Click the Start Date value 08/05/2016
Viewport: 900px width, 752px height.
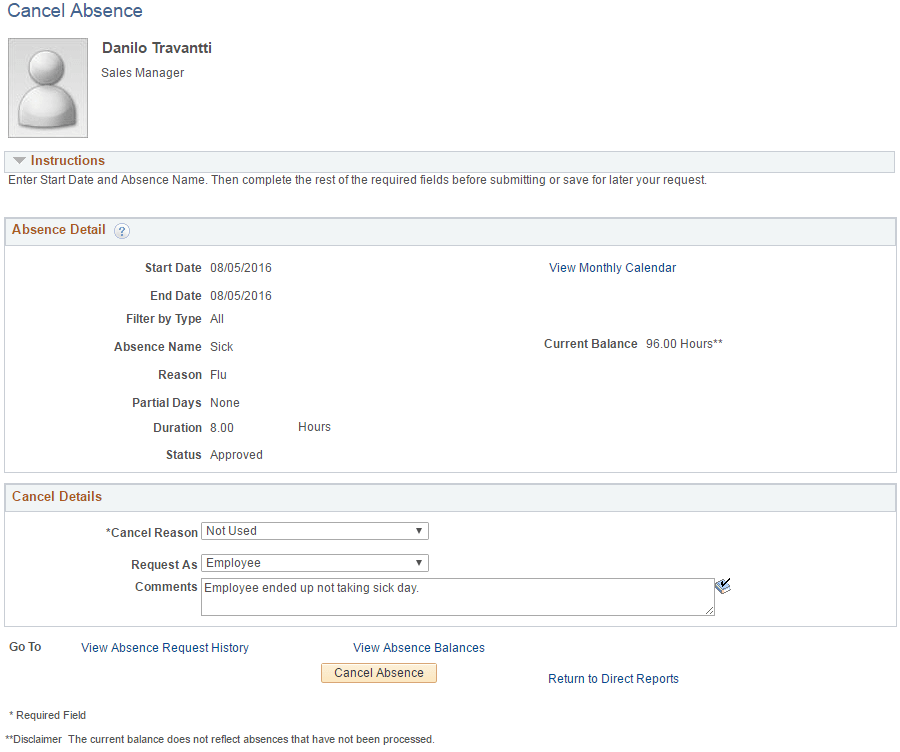click(239, 267)
